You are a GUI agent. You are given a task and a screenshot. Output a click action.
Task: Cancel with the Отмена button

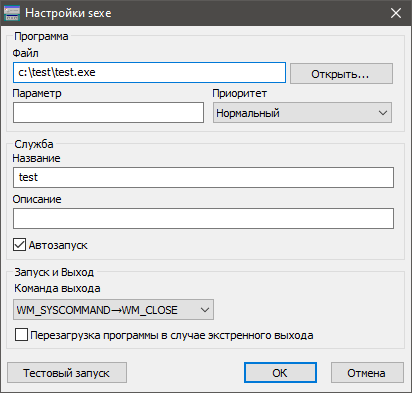click(x=367, y=373)
